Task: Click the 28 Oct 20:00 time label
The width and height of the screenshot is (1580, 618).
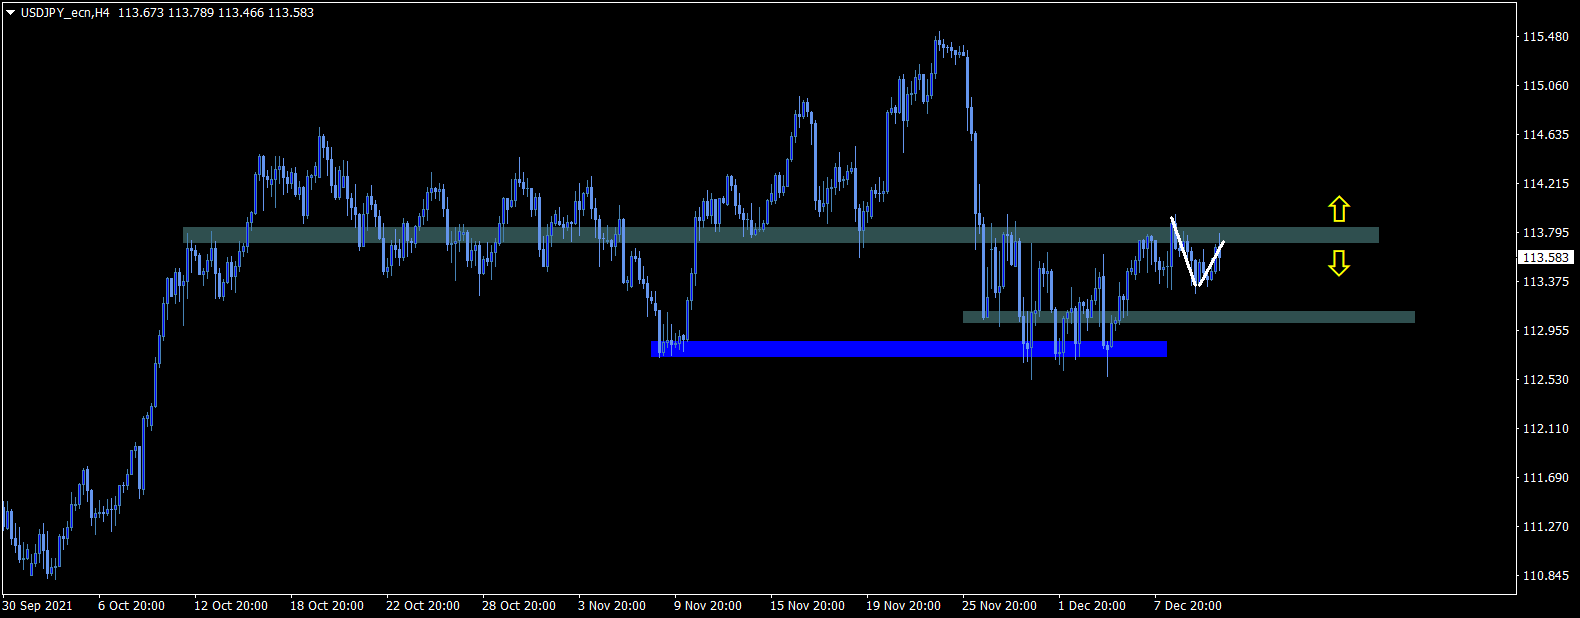Action: pyautogui.click(x=519, y=606)
